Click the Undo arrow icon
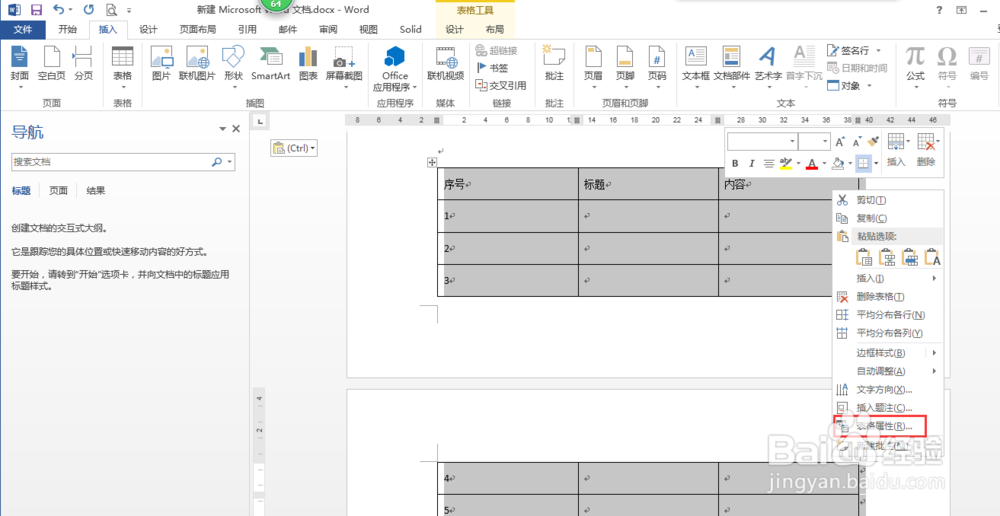The width and height of the screenshot is (1000, 516). (x=58, y=10)
